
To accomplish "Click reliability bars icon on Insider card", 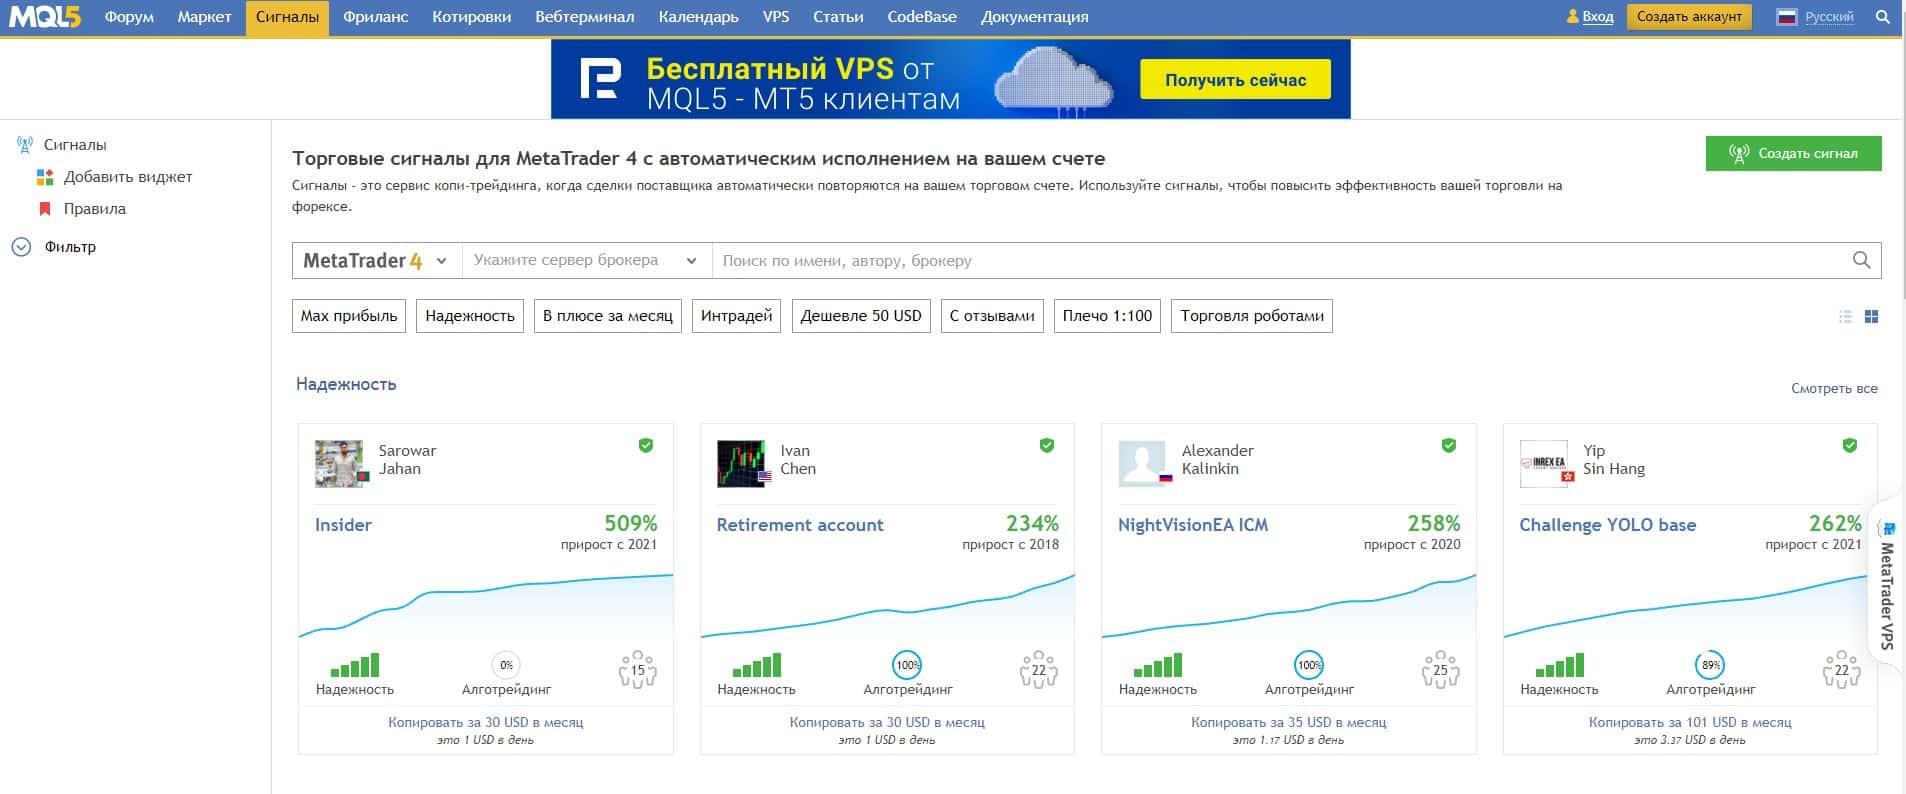I will coord(355,665).
